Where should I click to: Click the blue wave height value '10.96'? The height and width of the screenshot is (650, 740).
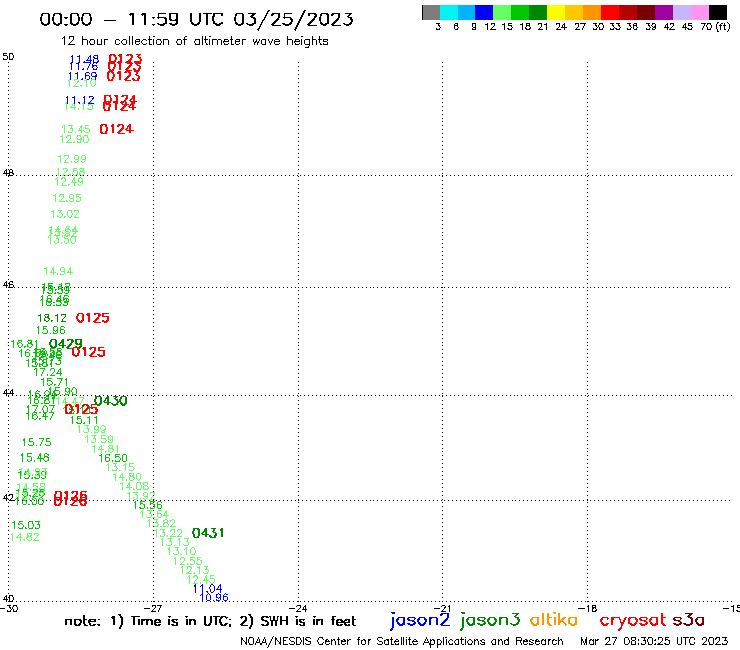click(214, 598)
